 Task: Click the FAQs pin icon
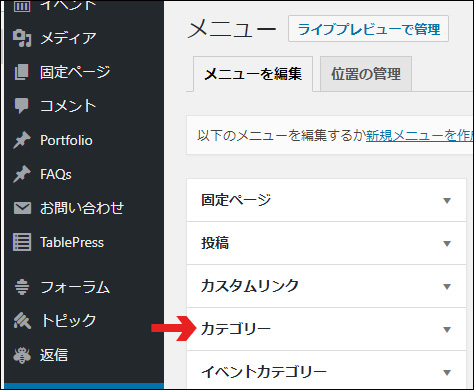(22, 174)
